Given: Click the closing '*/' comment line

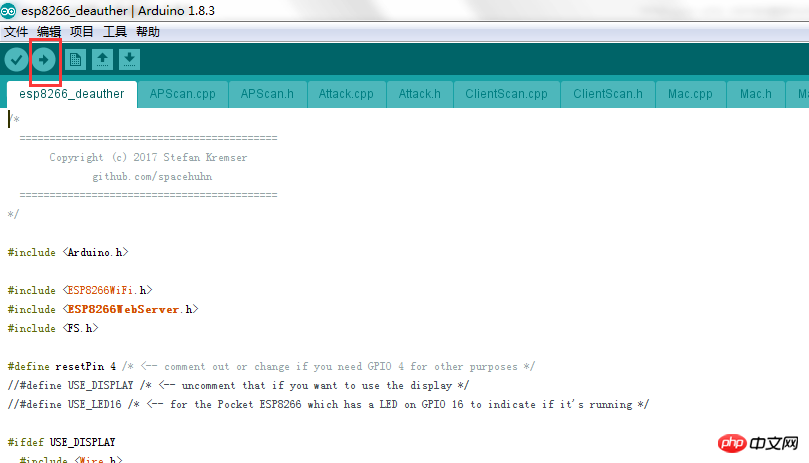Looking at the screenshot, I should click(13, 214).
